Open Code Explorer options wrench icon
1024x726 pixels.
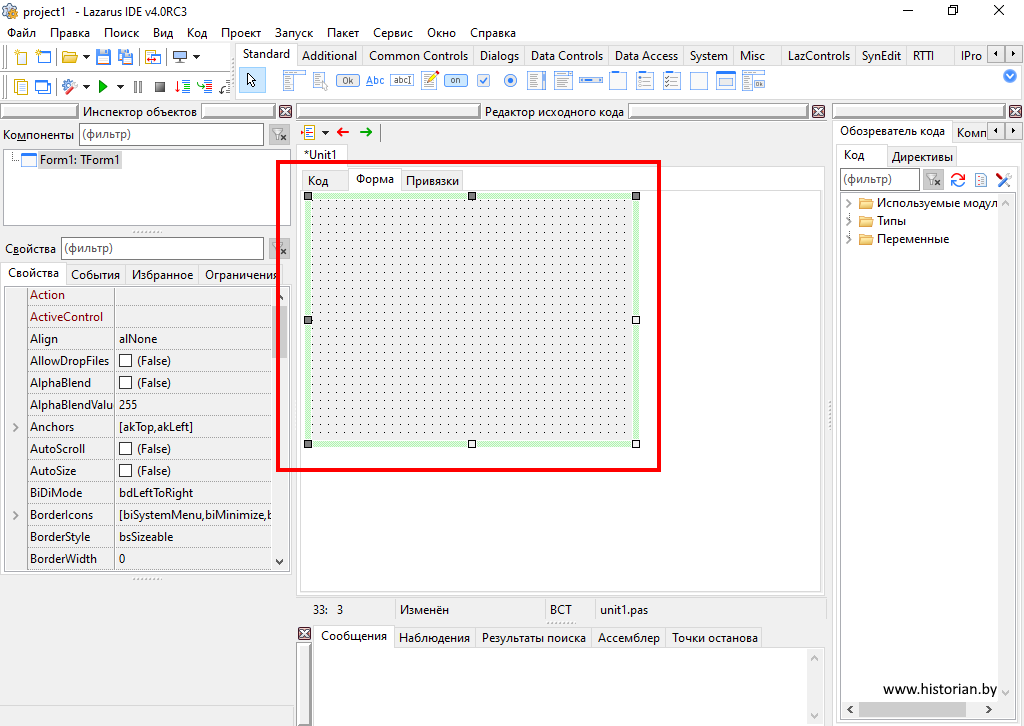[x=1003, y=180]
